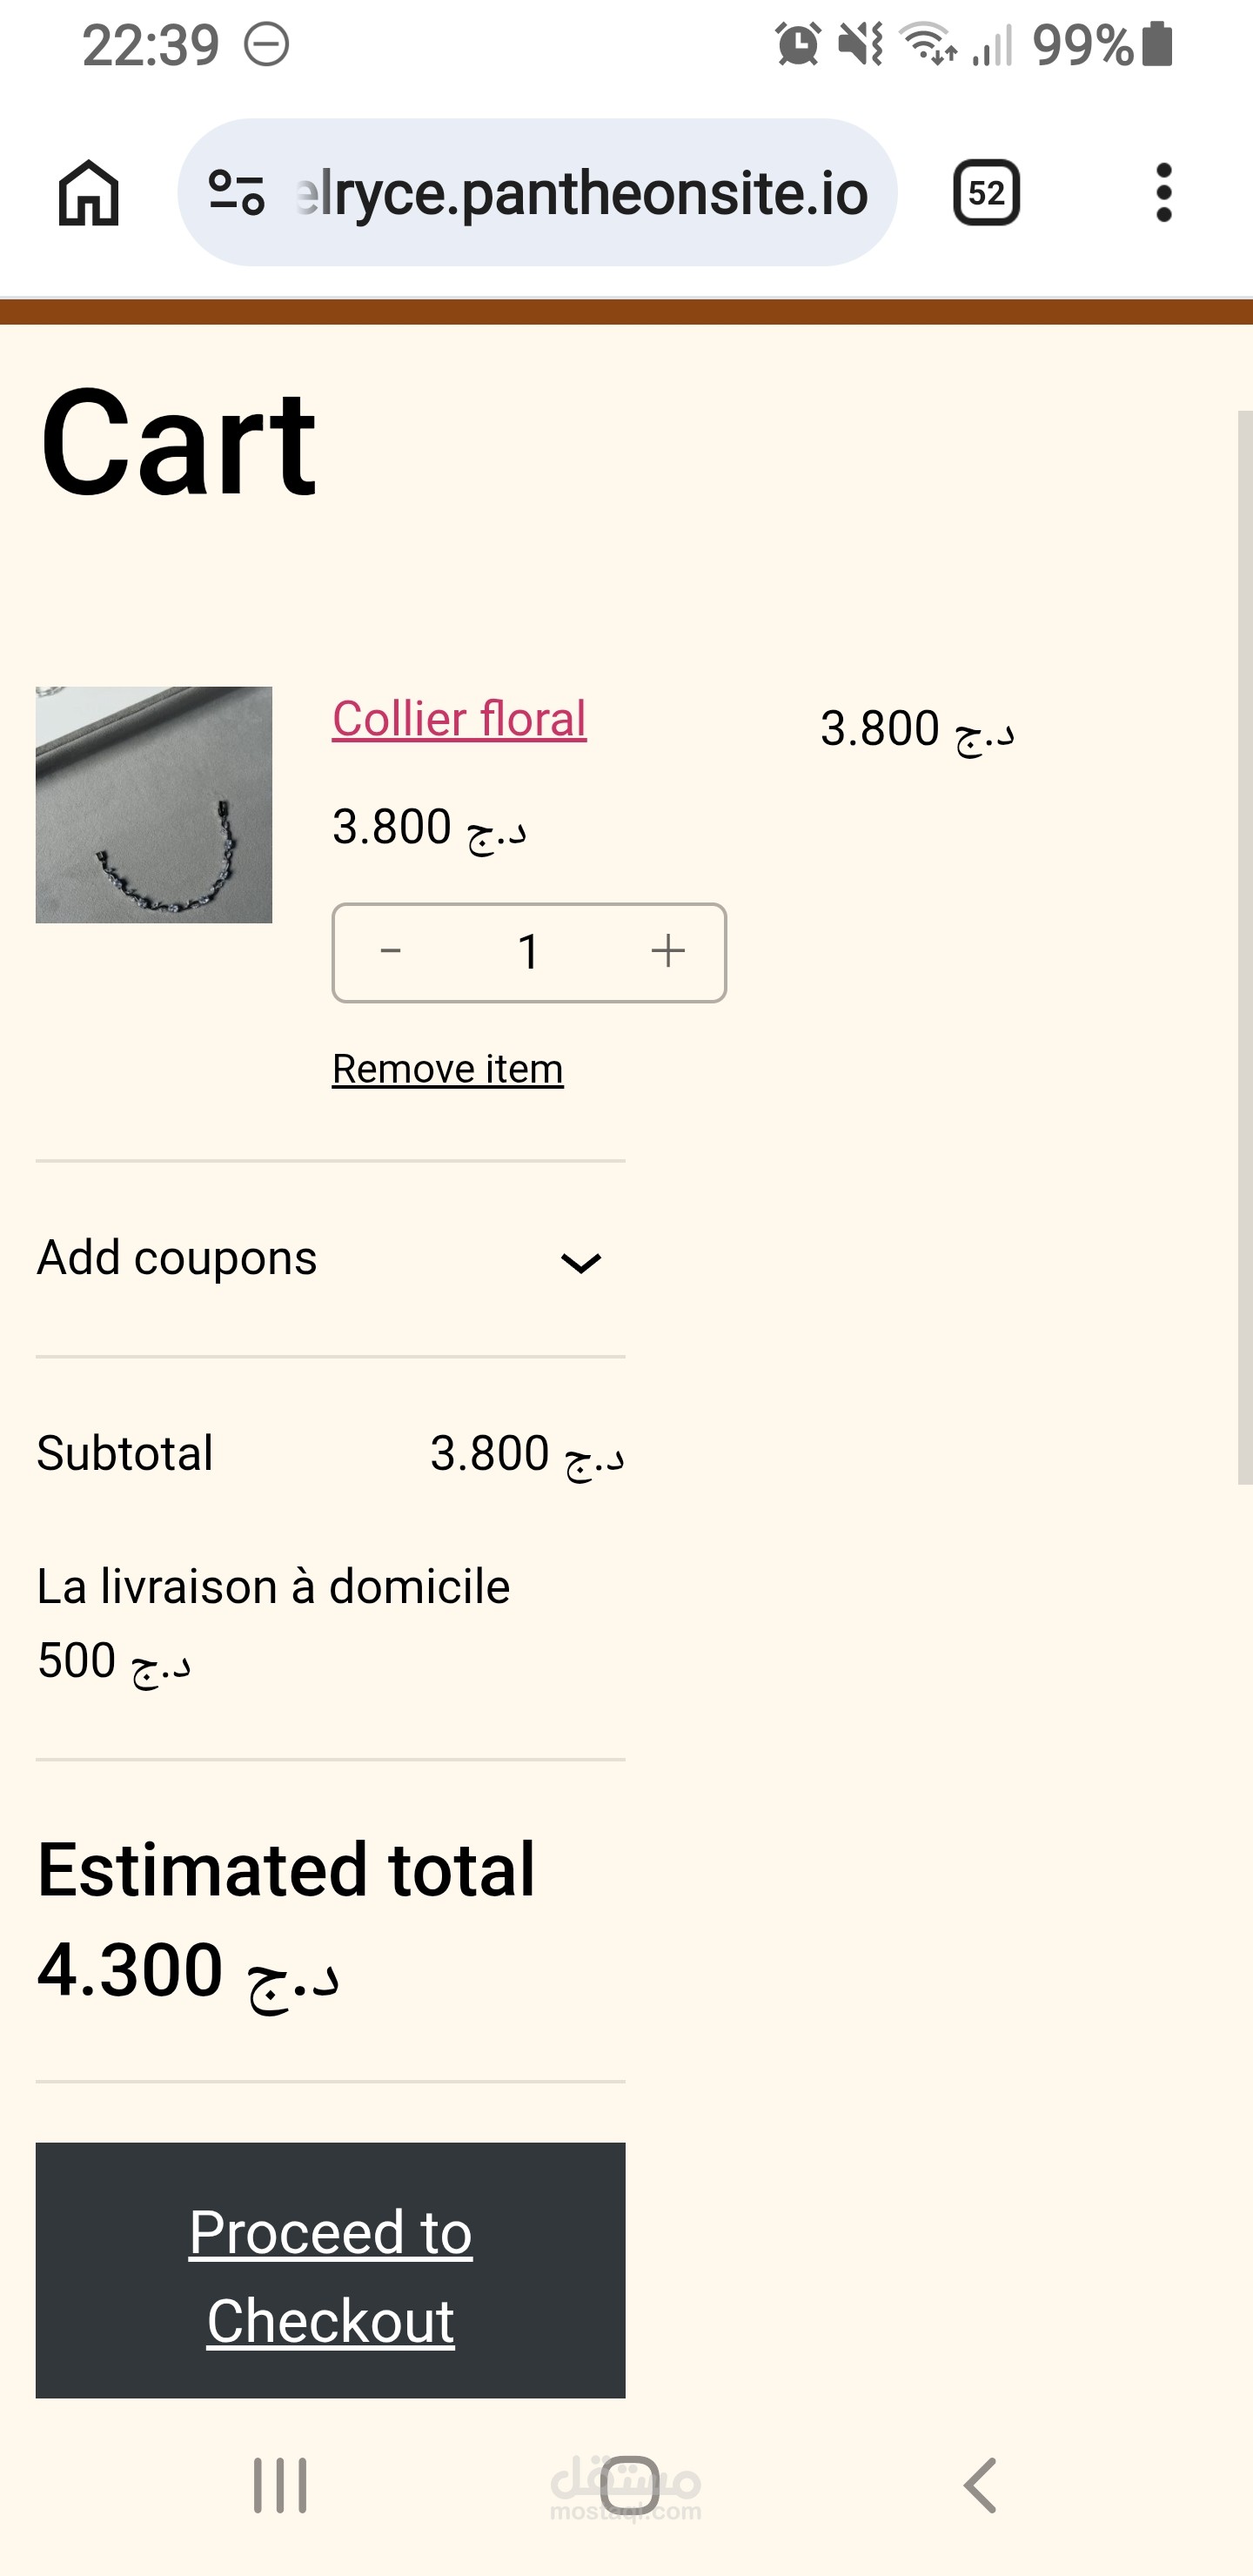Viewport: 1253px width, 2576px height.
Task: Tap the Android recent apps button
Action: (280, 2485)
